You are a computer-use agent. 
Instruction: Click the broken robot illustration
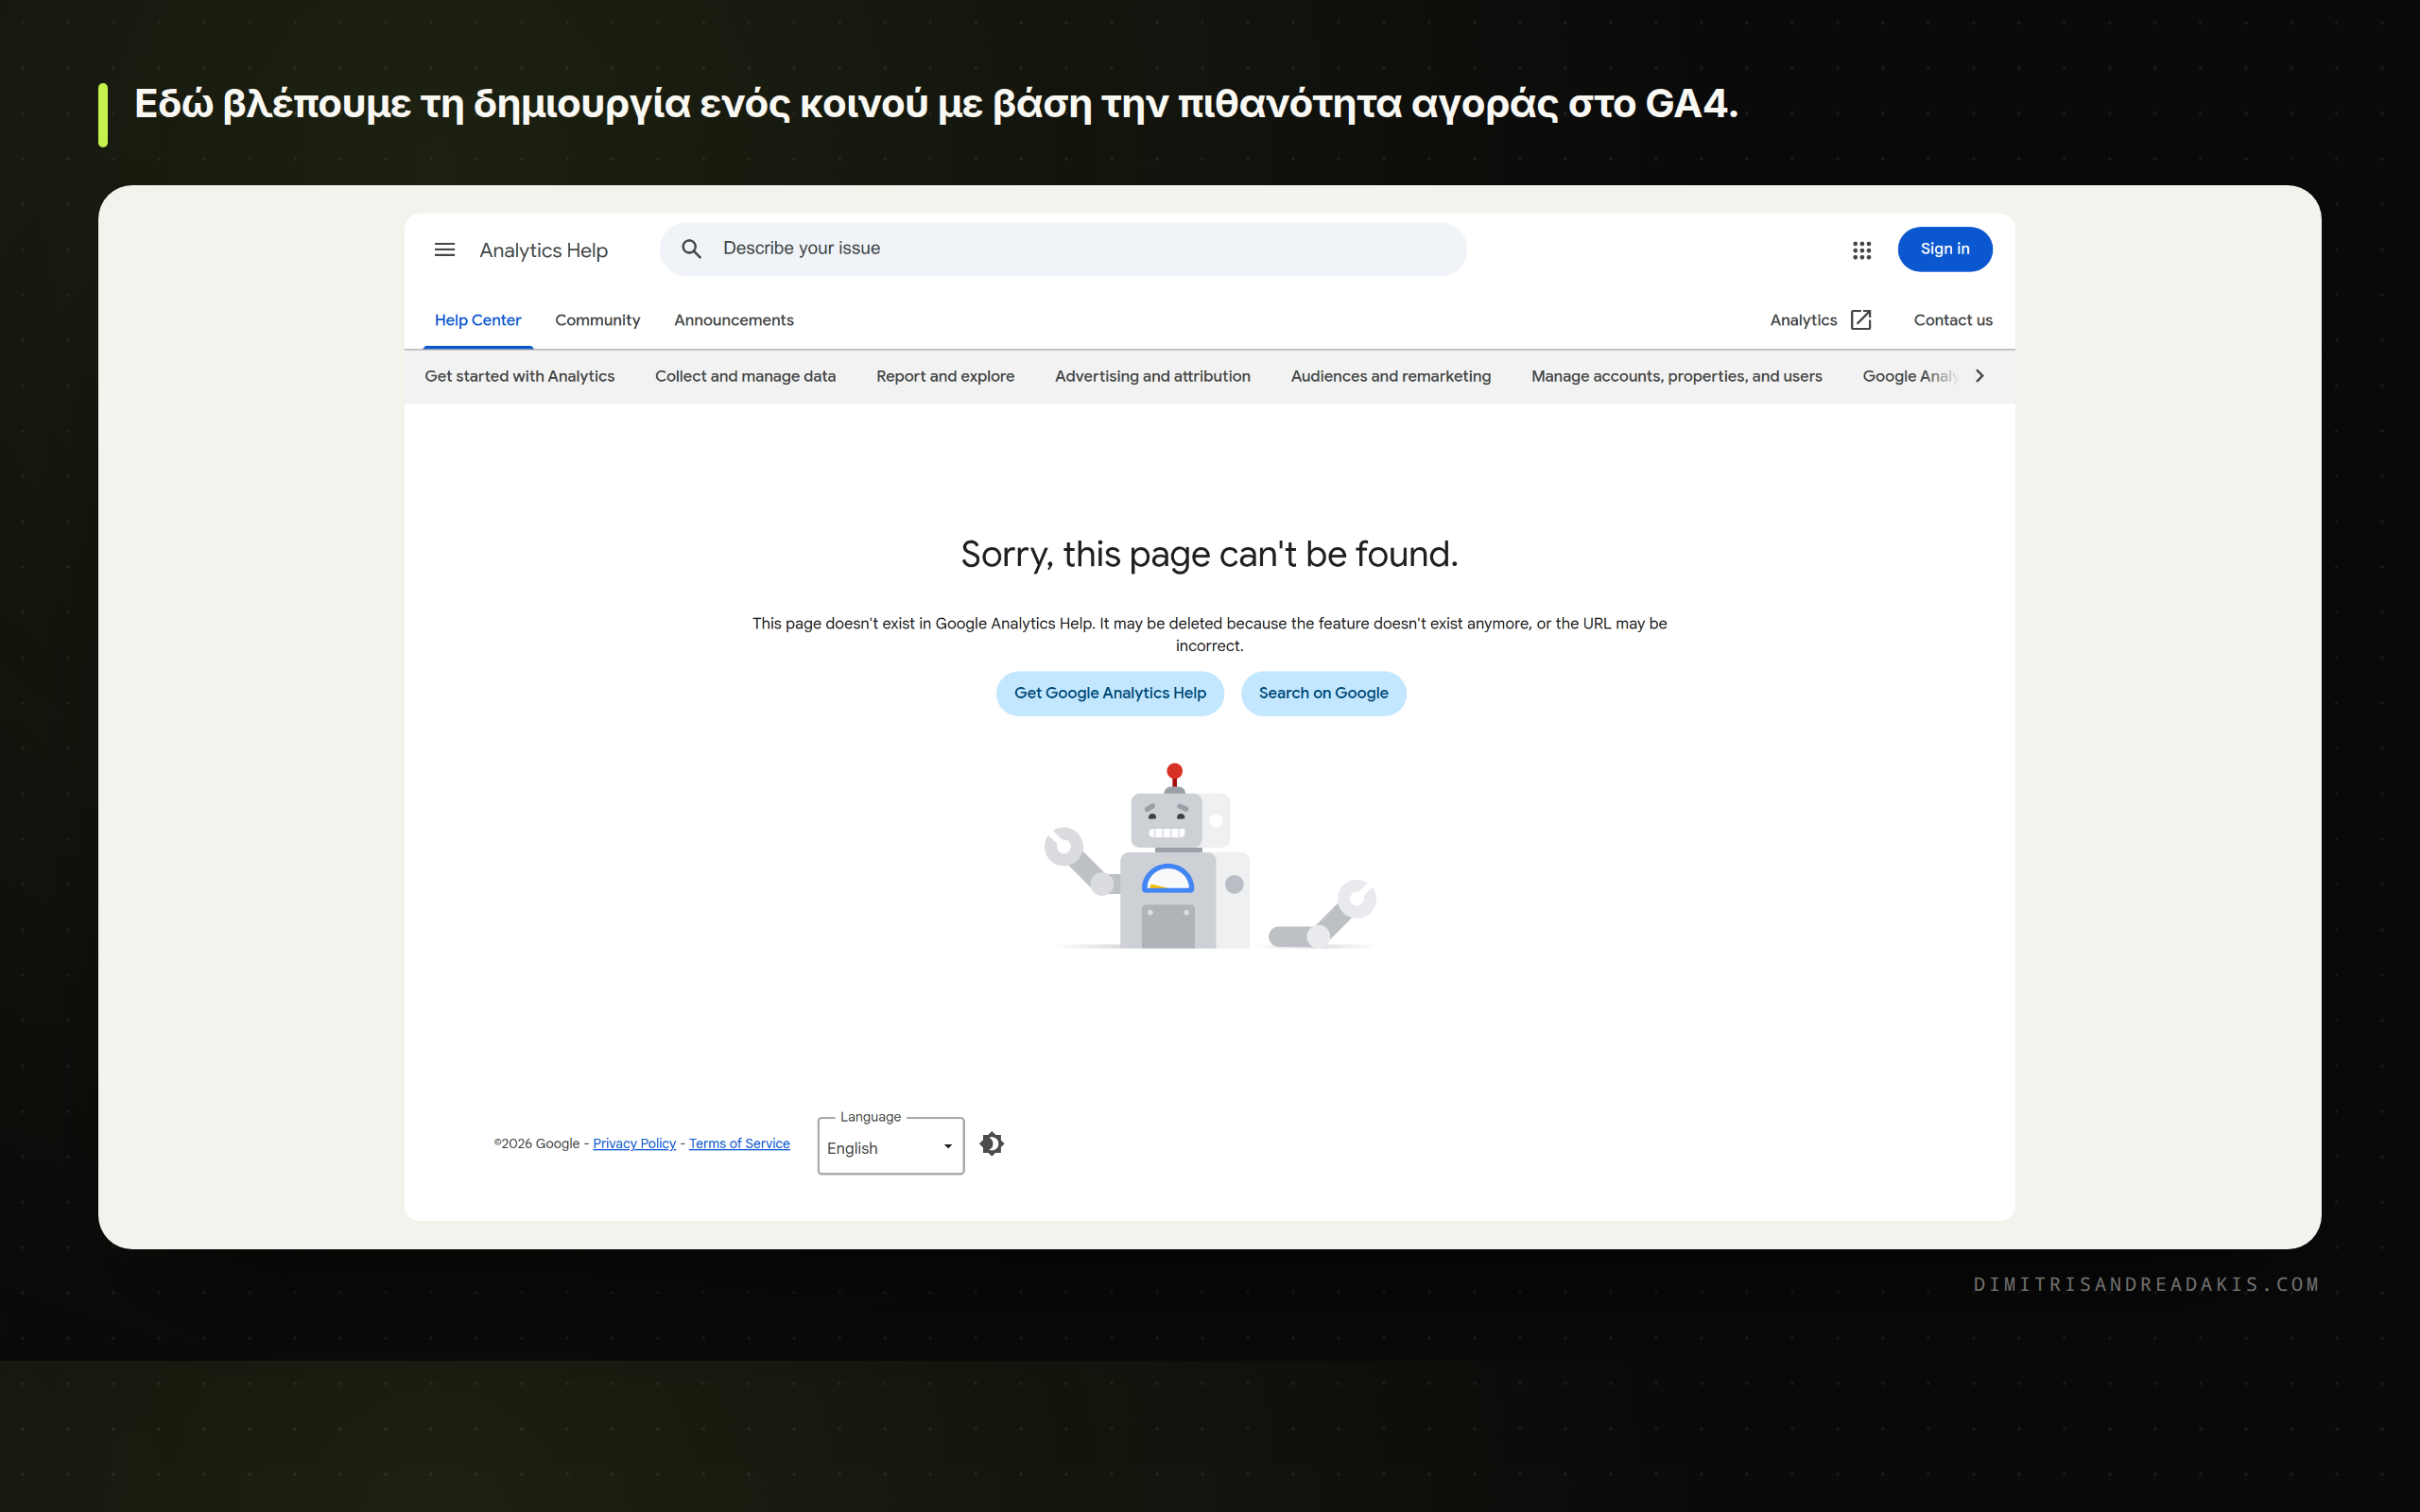pyautogui.click(x=1210, y=856)
